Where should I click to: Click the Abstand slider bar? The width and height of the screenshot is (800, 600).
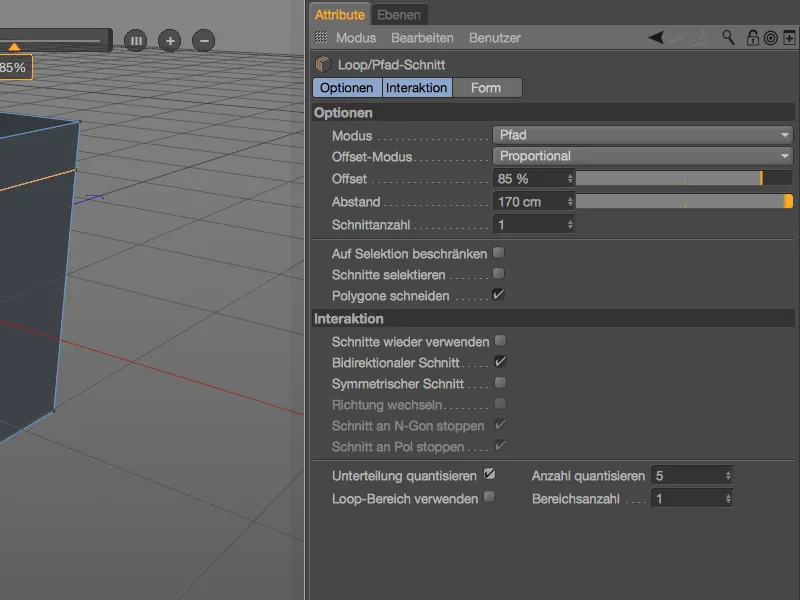pyautogui.click(x=684, y=201)
